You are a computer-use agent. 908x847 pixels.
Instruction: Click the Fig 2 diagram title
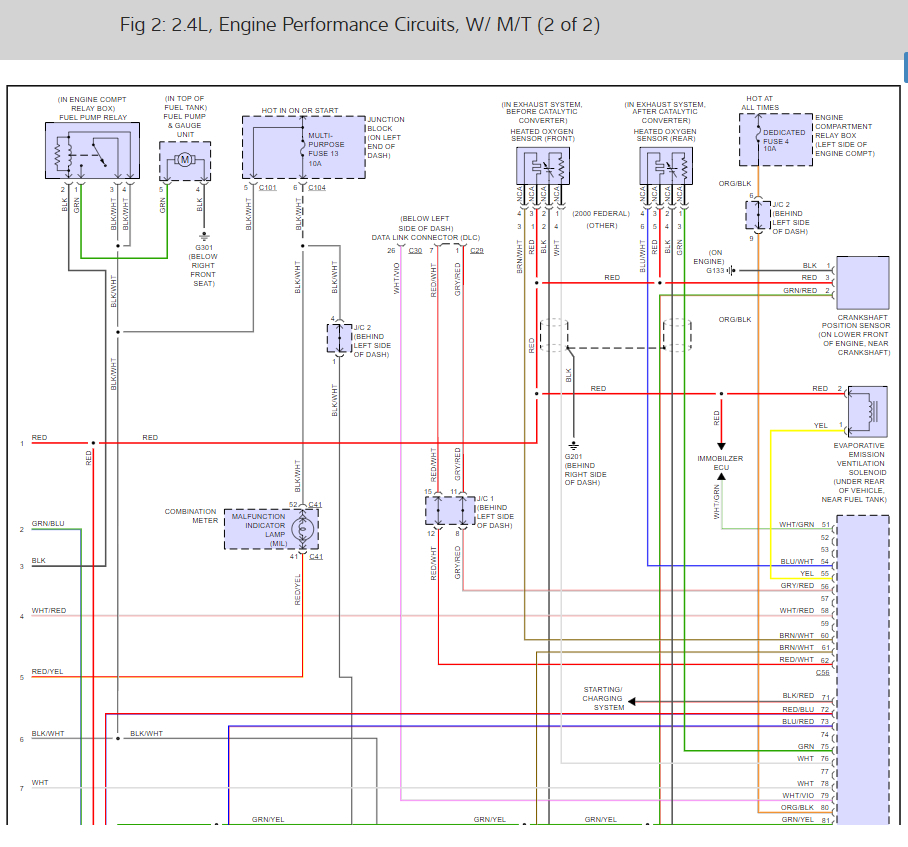pyautogui.click(x=360, y=24)
